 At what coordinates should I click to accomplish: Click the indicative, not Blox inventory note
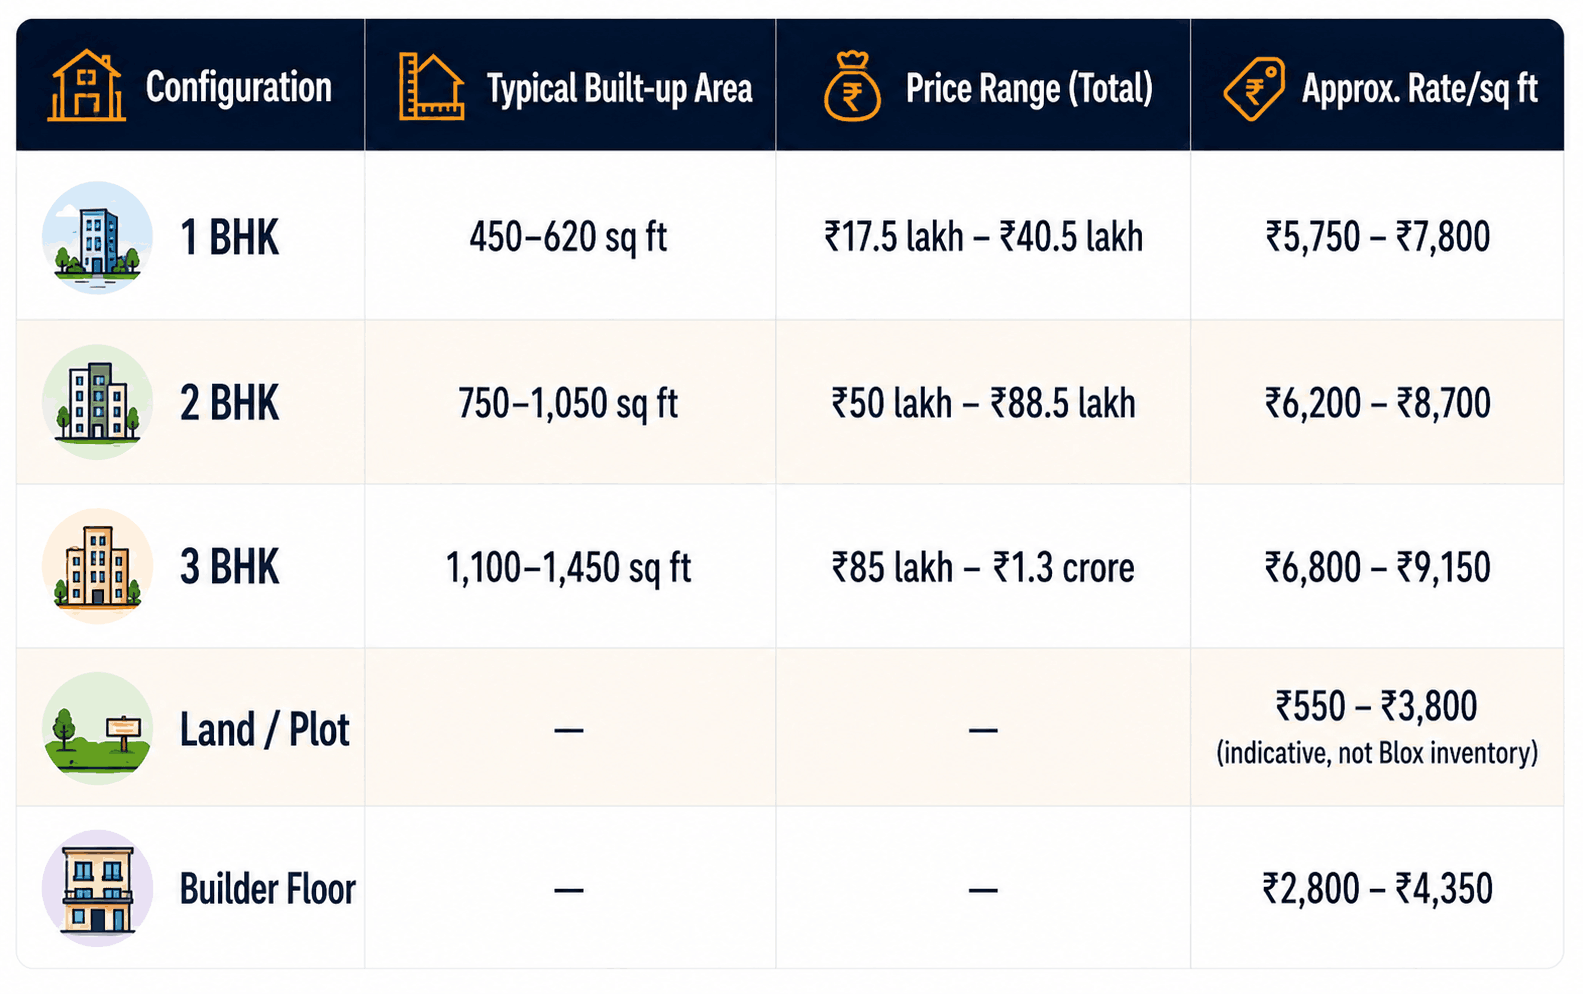pyautogui.click(x=1377, y=753)
